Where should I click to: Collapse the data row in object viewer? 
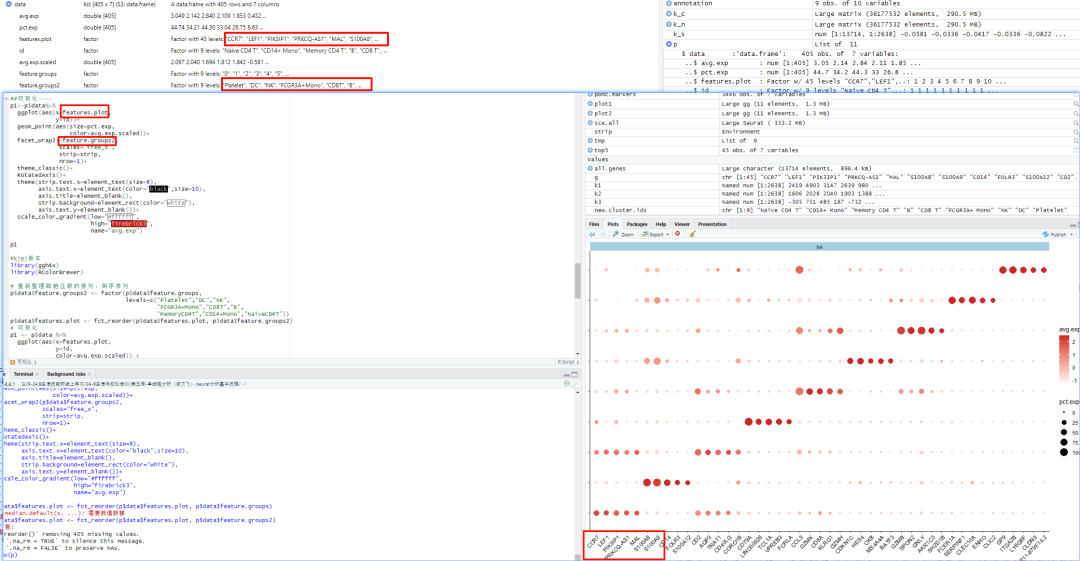coord(8,4)
